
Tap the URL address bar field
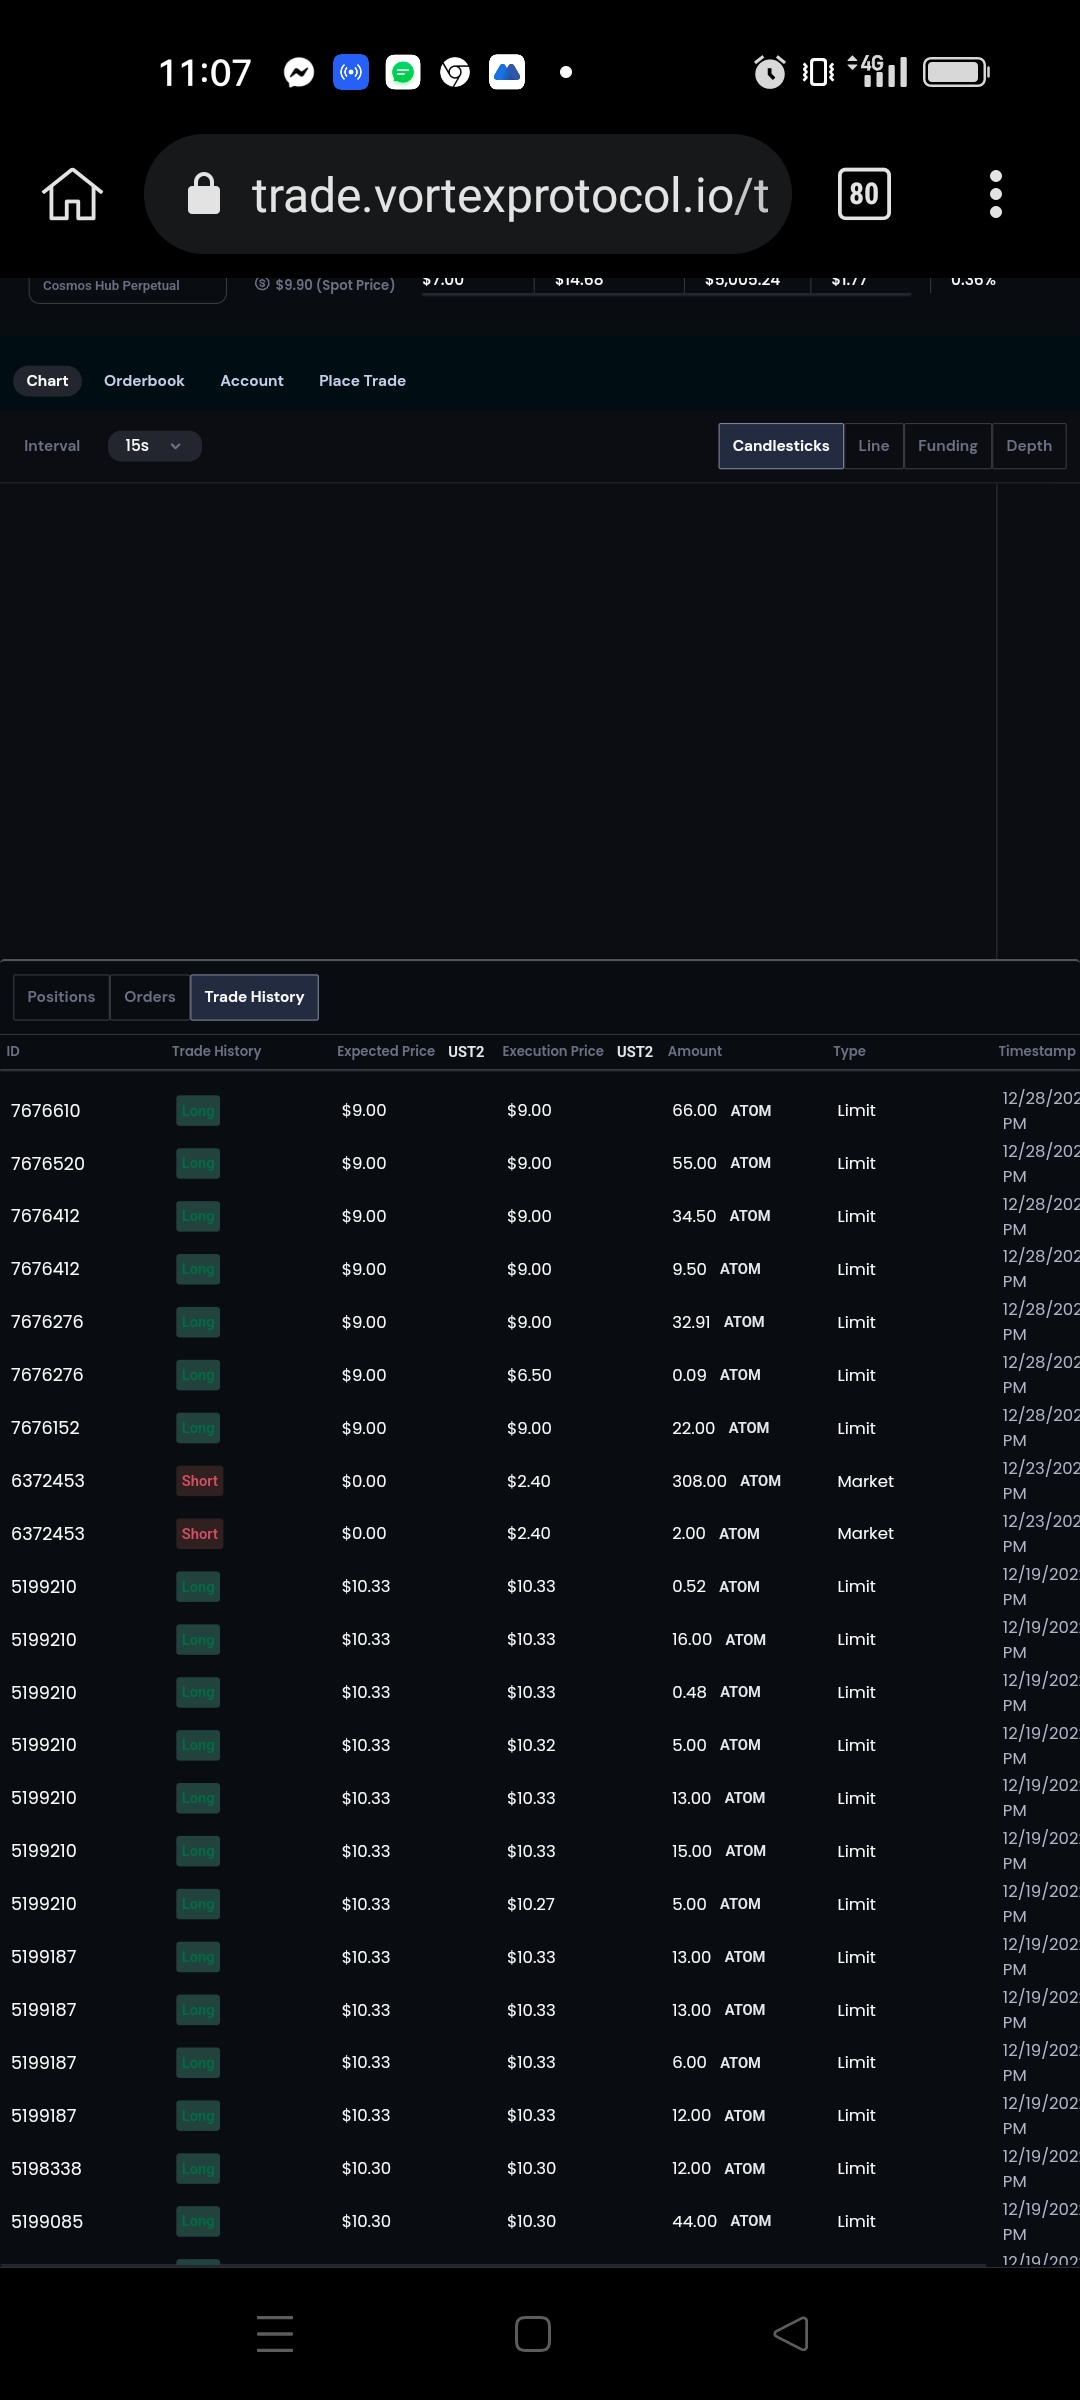click(468, 194)
